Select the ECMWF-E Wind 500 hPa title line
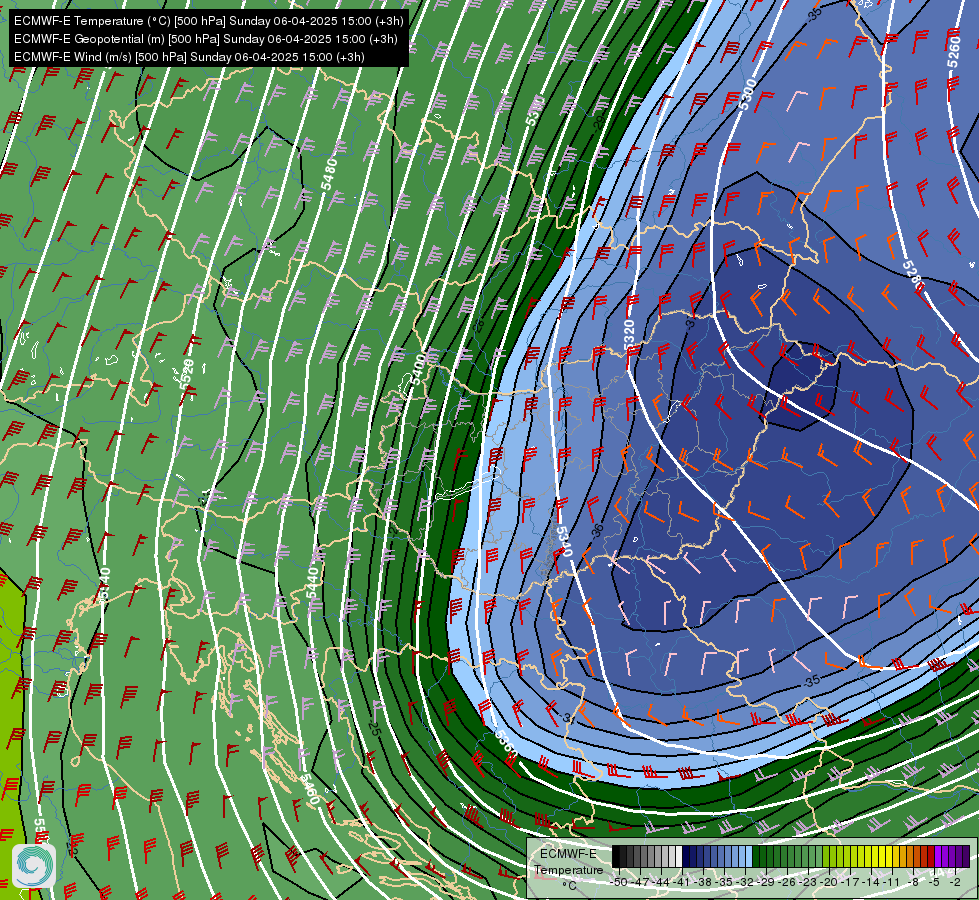The height and width of the screenshot is (900, 979). click(x=189, y=57)
